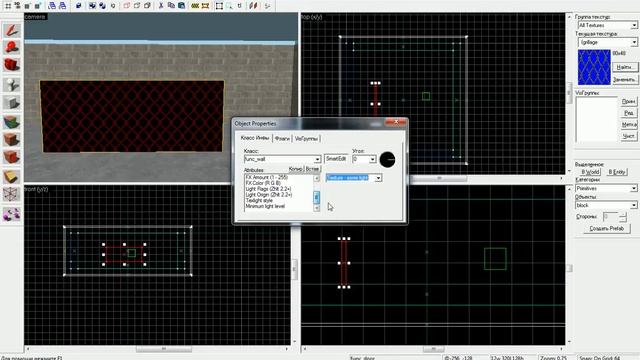Click the Создать Prefab button
The image size is (640, 360).
coord(607,229)
